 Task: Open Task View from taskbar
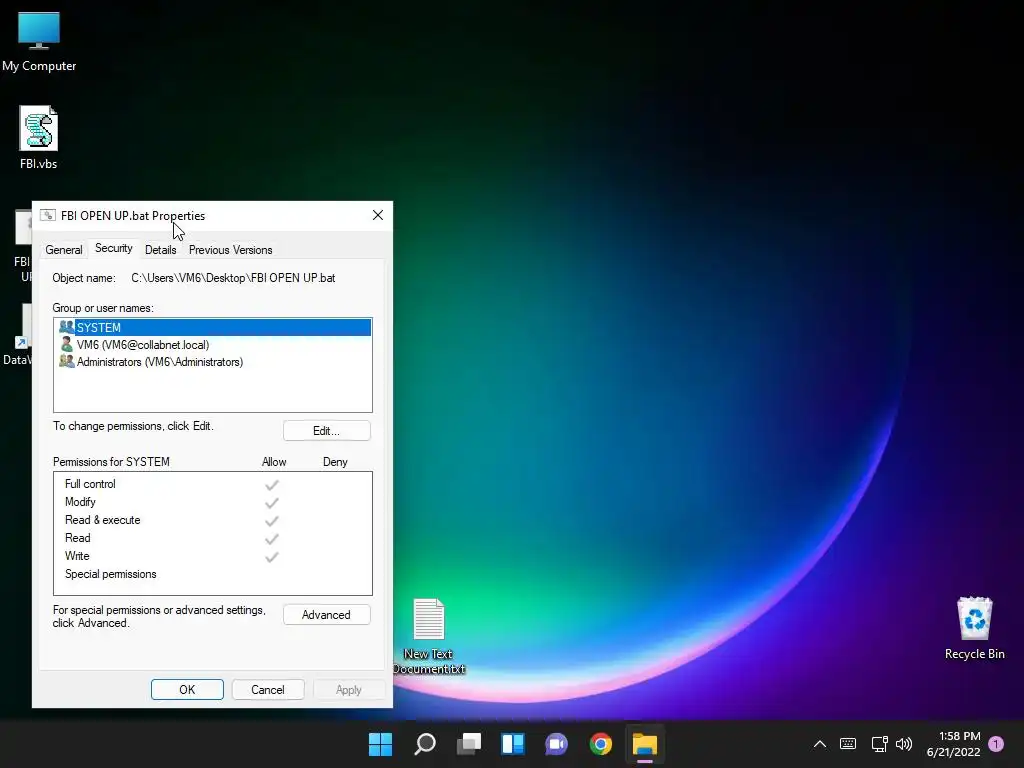(x=469, y=744)
